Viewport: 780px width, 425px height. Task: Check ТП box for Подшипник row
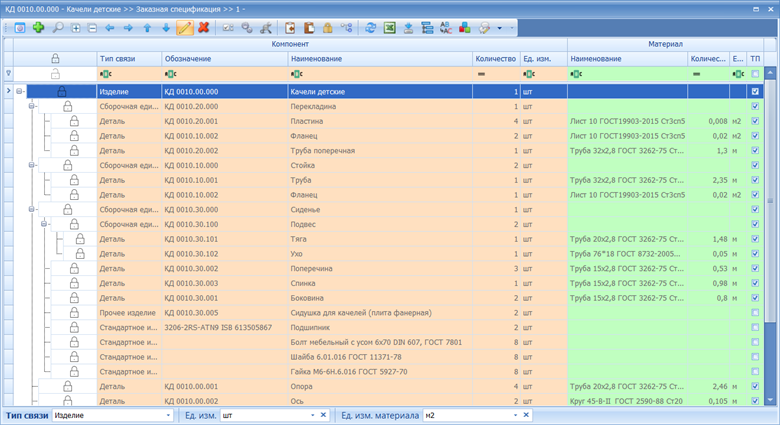(755, 327)
